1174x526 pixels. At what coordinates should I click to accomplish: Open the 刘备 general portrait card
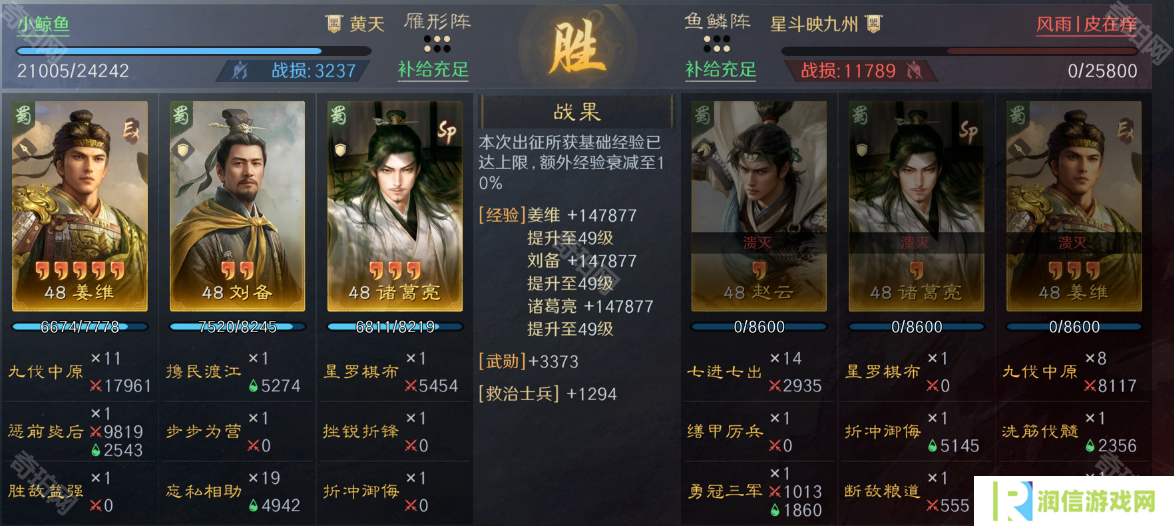pos(237,206)
